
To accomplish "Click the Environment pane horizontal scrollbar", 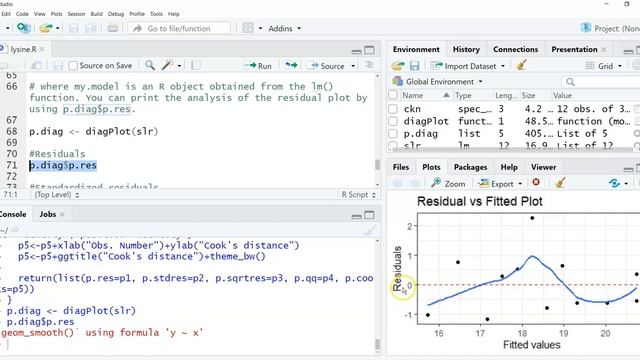I will click(x=509, y=149).
